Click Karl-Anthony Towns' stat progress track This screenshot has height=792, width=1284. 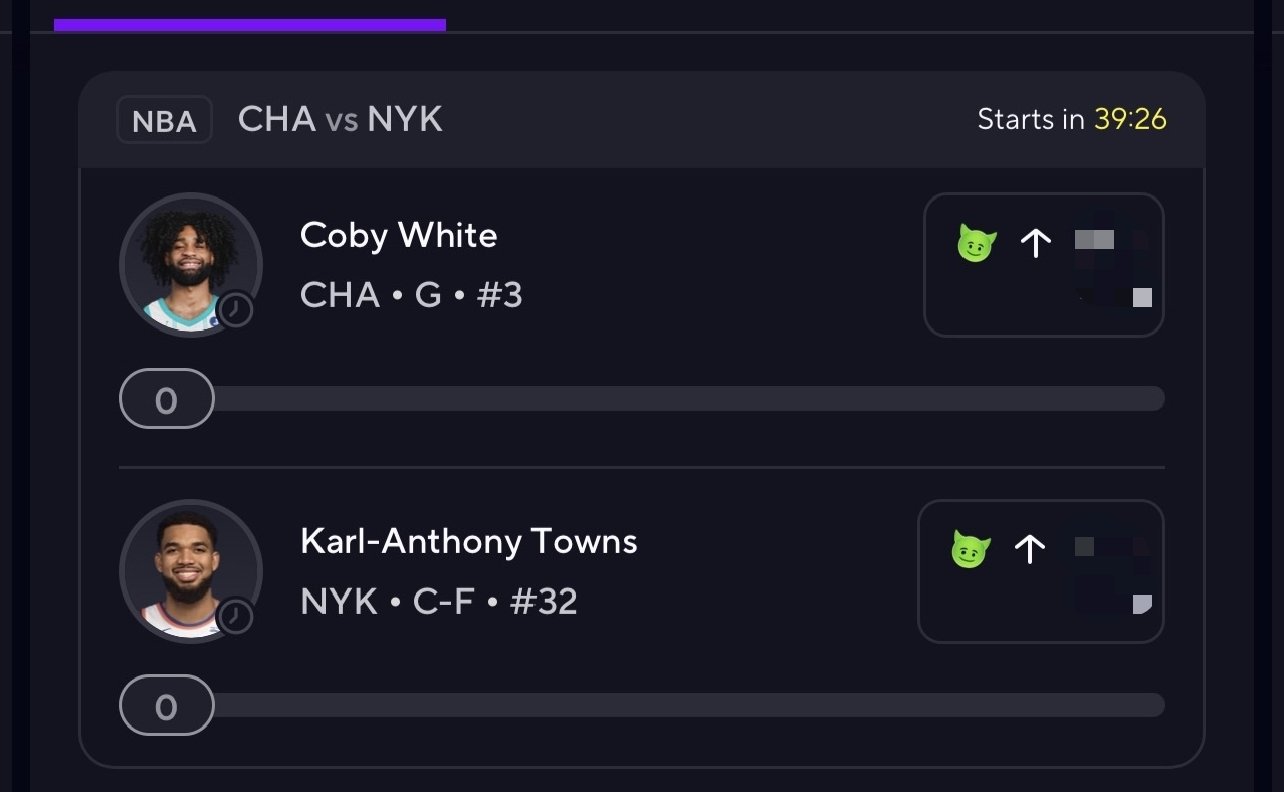point(688,705)
